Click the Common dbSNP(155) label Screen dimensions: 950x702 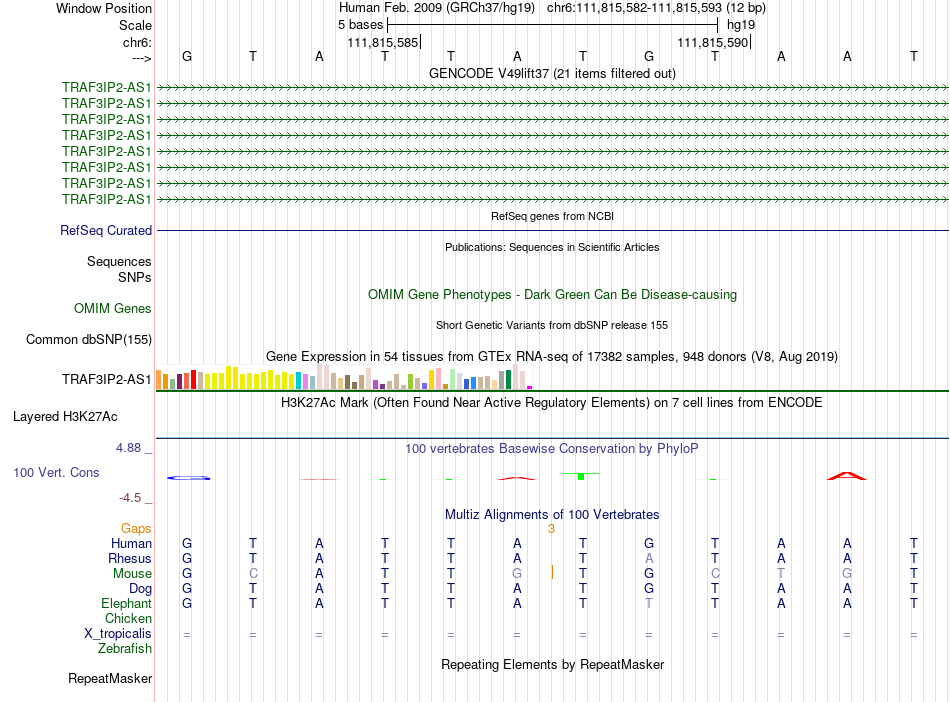click(88, 339)
